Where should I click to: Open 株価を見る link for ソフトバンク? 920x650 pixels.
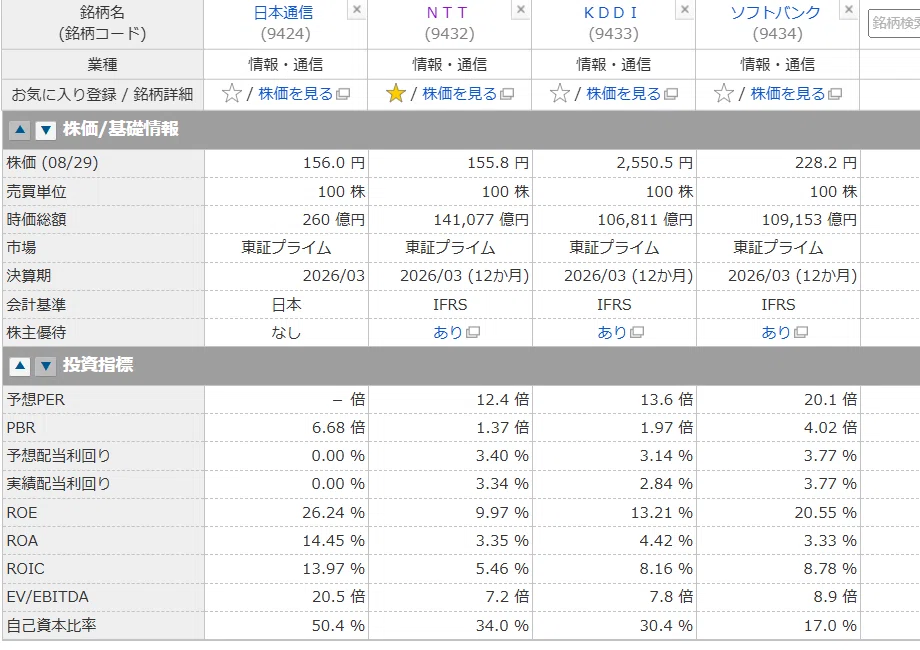point(787,94)
